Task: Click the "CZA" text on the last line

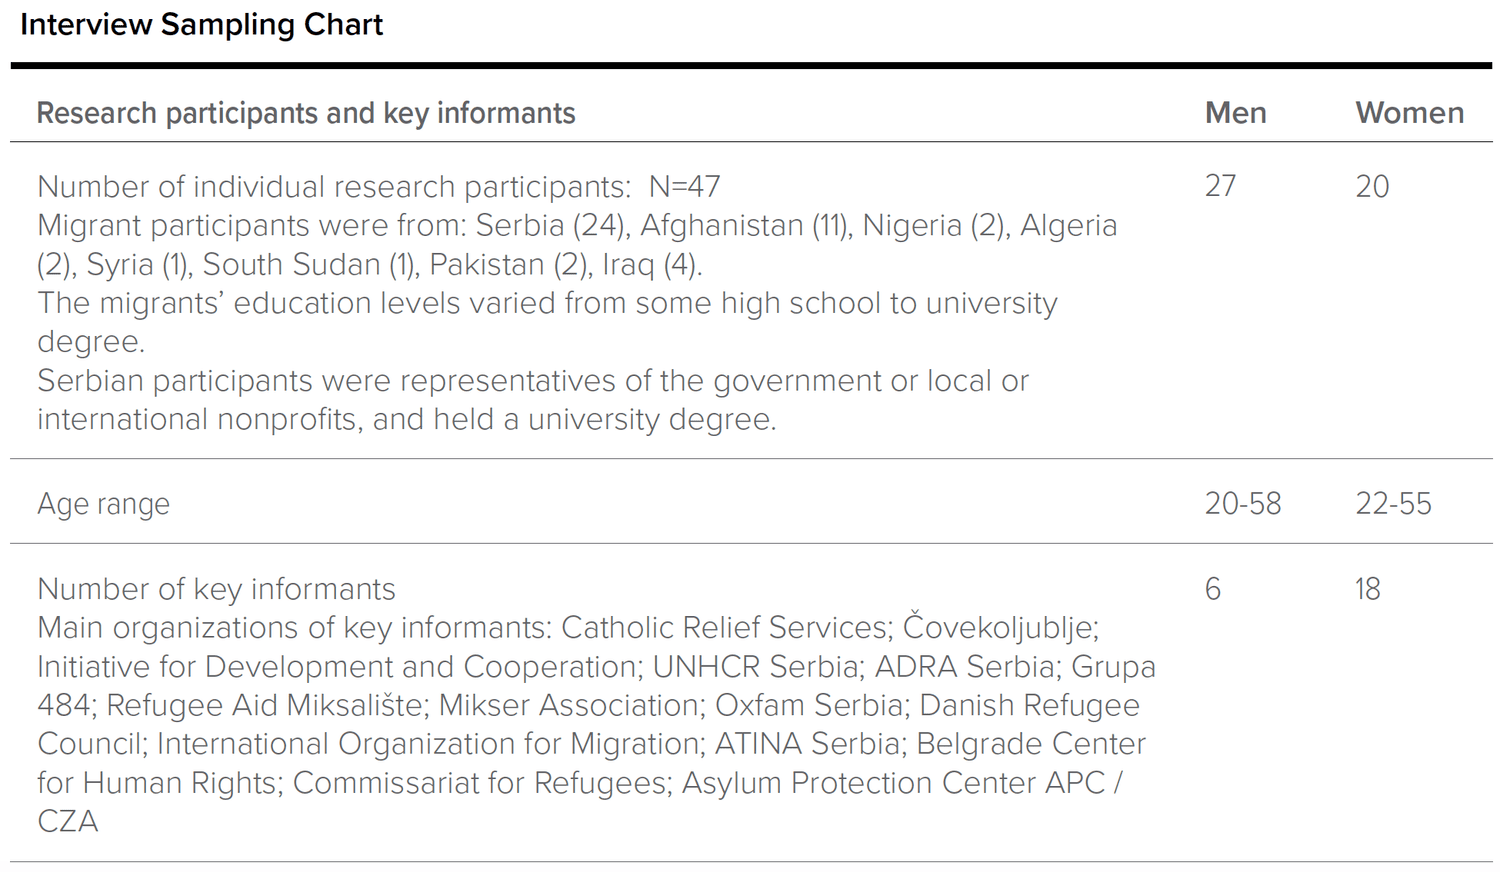Action: 67,822
